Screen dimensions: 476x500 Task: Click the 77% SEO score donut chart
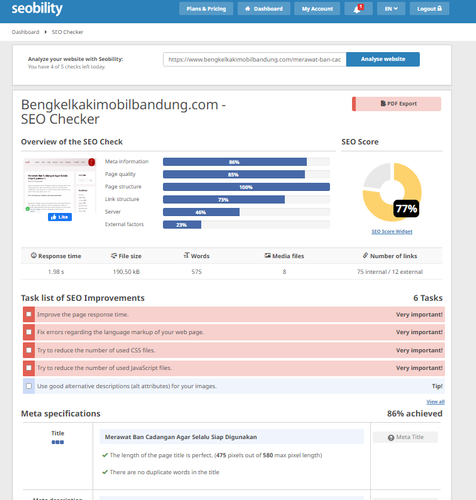(392, 192)
